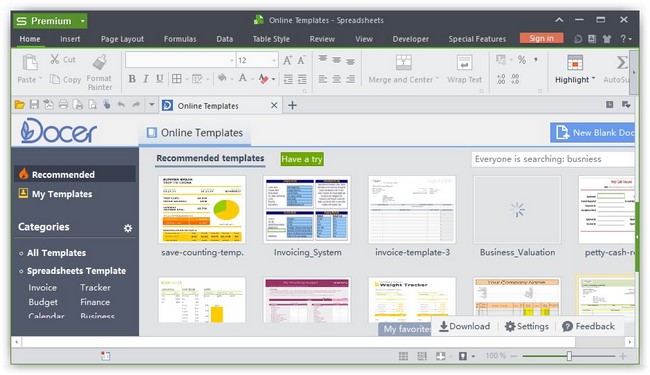Switch to Table Style tab
This screenshot has height=375, width=650.
(271, 39)
